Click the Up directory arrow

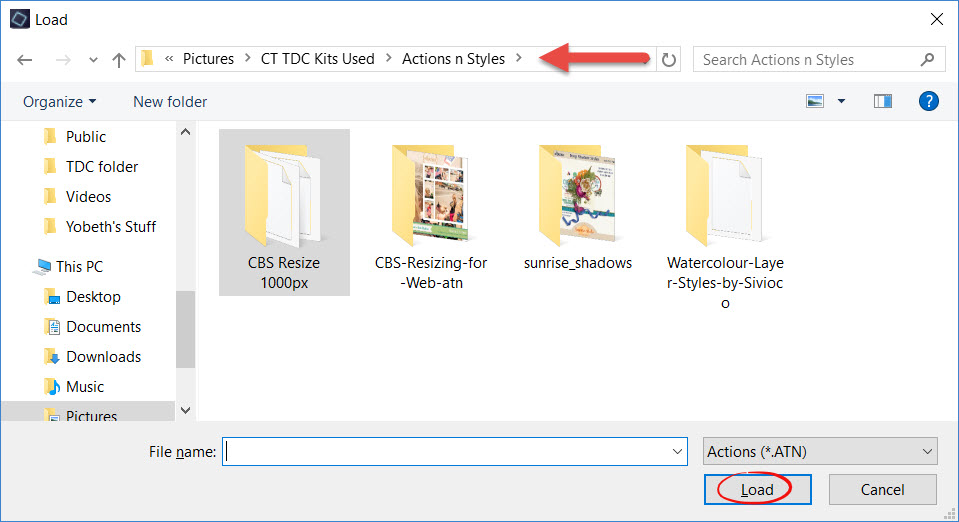[119, 60]
